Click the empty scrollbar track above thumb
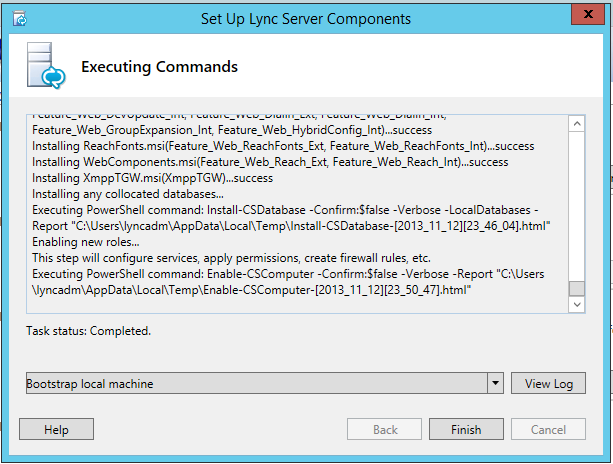Screen dimensions: 613x464 (x=577, y=206)
